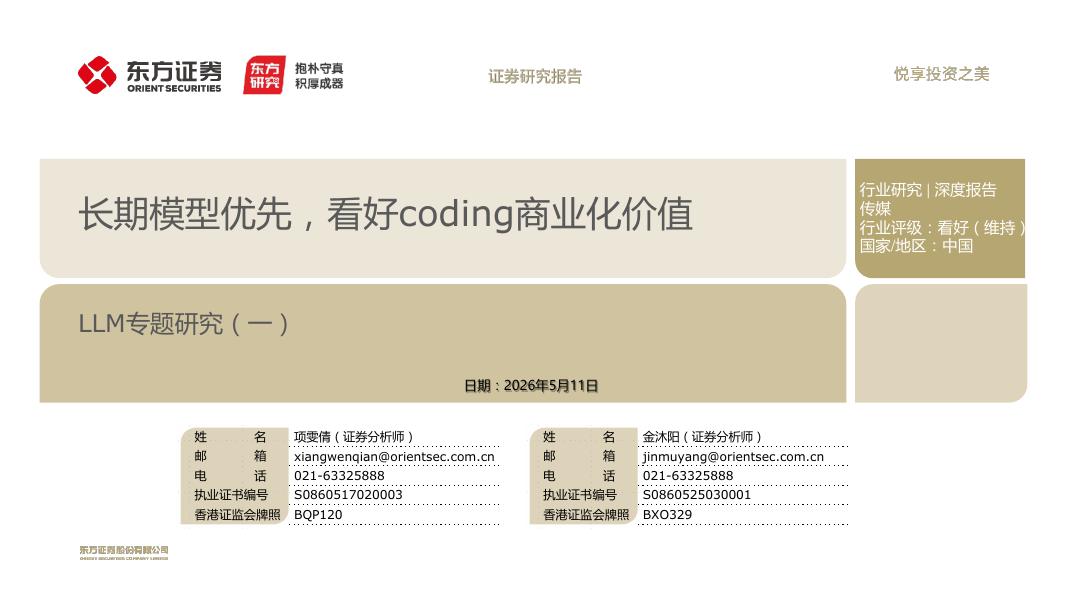Open email jinmuyang@orientsec.com.cn
This screenshot has height=600, width=1067.
733,456
